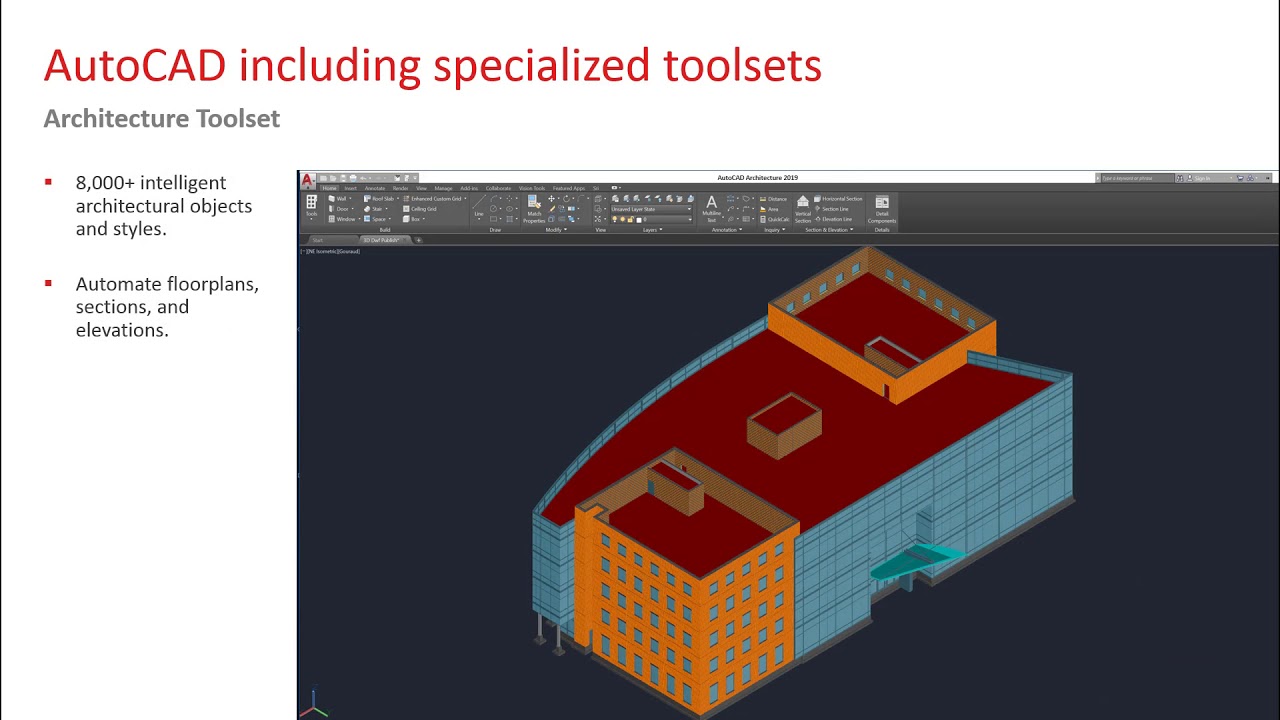Toggle the layer lightbulb on/off icon
This screenshot has height=720, width=1280.
click(x=615, y=219)
